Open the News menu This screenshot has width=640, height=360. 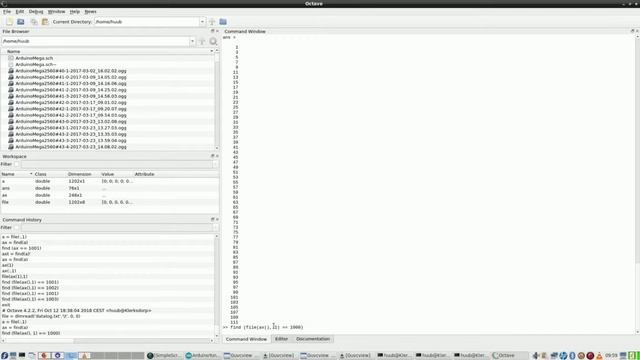[90, 11]
